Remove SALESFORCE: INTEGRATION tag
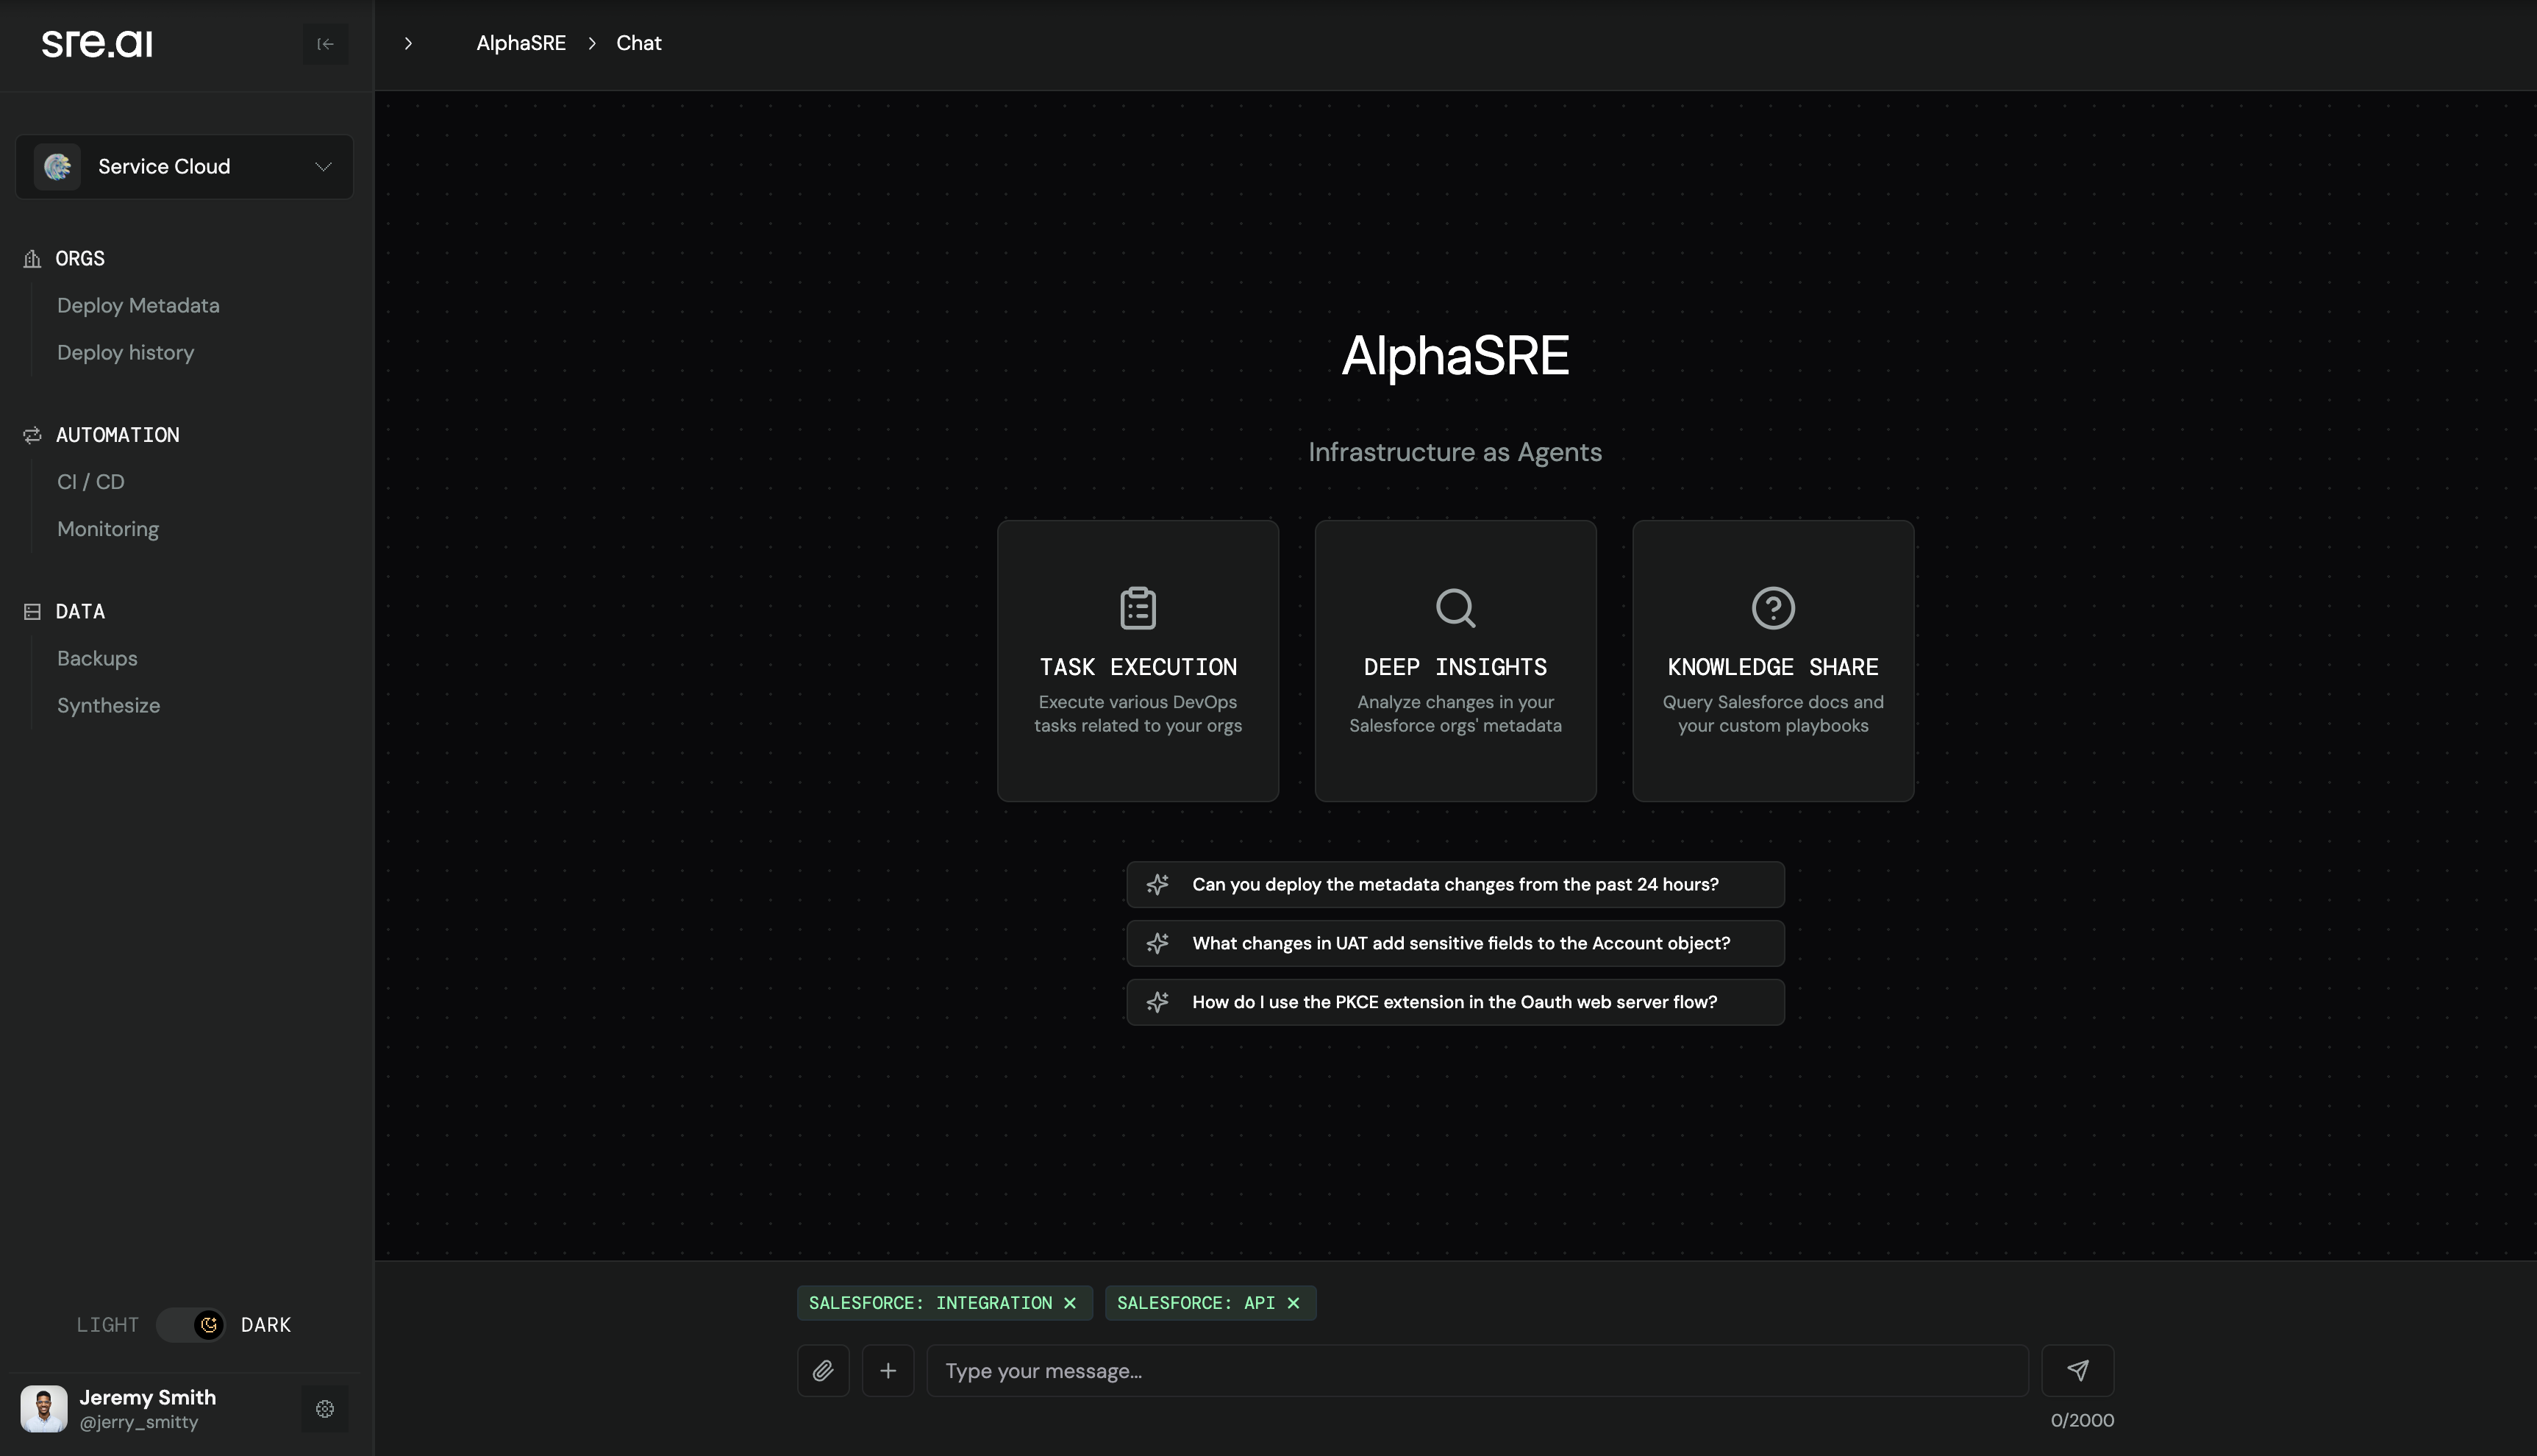The image size is (2537, 1456). pyautogui.click(x=1070, y=1303)
